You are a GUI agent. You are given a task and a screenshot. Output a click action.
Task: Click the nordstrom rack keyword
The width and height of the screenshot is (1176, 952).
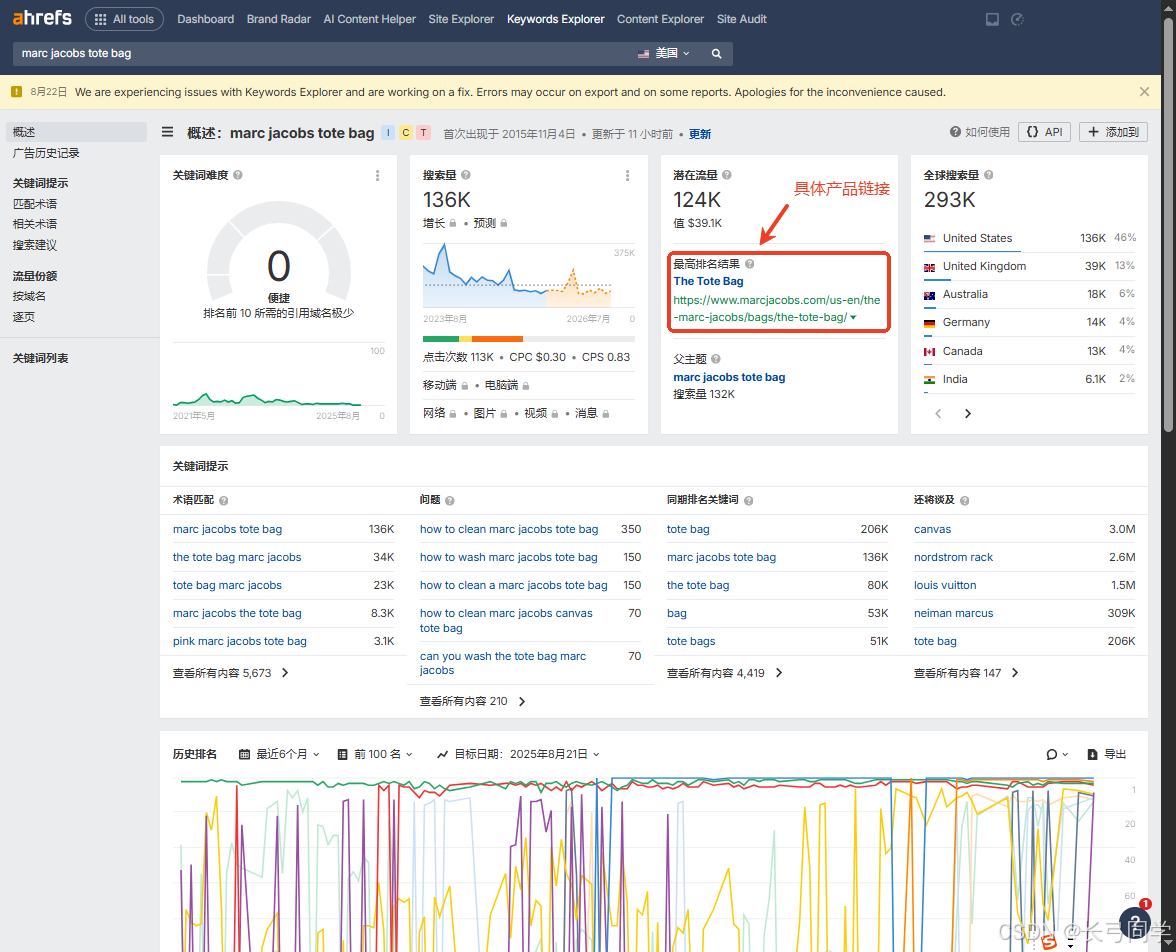[952, 557]
